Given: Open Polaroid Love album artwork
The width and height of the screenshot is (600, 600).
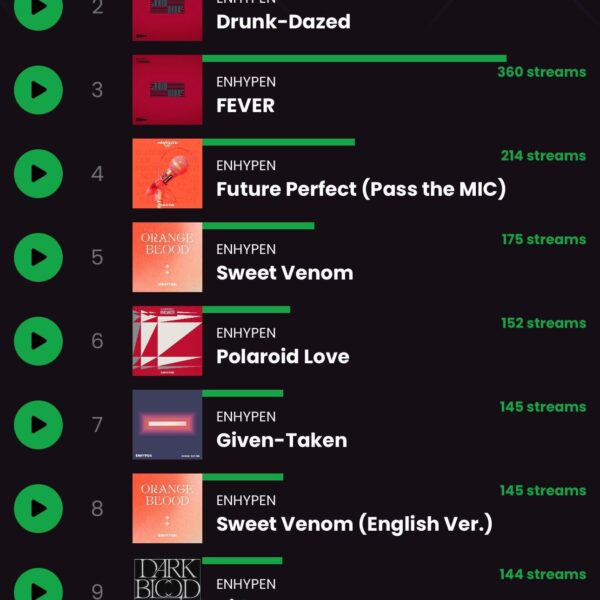Looking at the screenshot, I should 167,341.
